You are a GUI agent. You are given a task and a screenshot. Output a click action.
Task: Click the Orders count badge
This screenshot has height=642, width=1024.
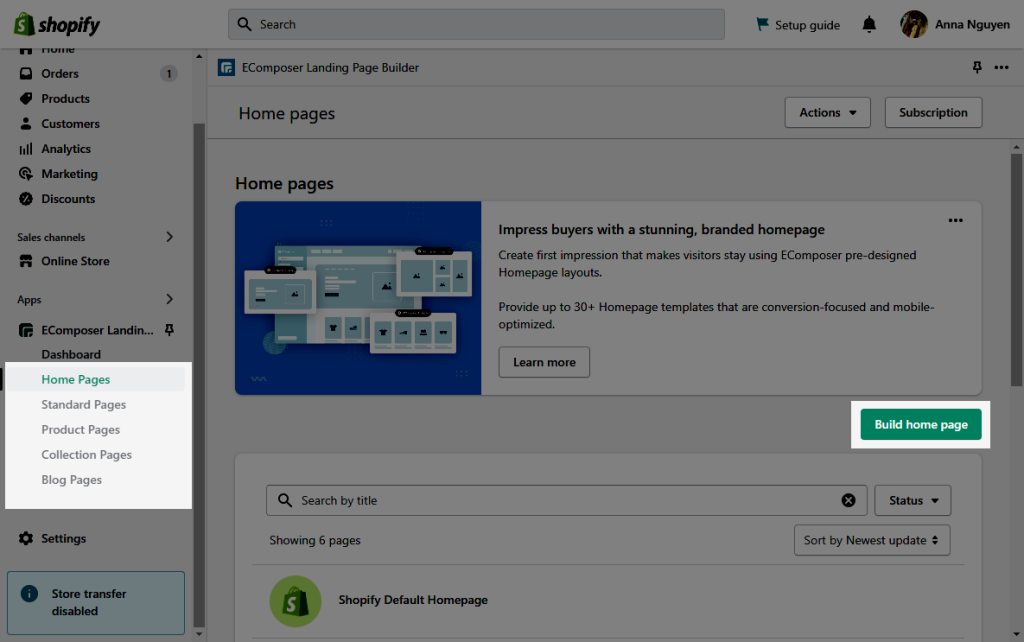[x=168, y=74]
